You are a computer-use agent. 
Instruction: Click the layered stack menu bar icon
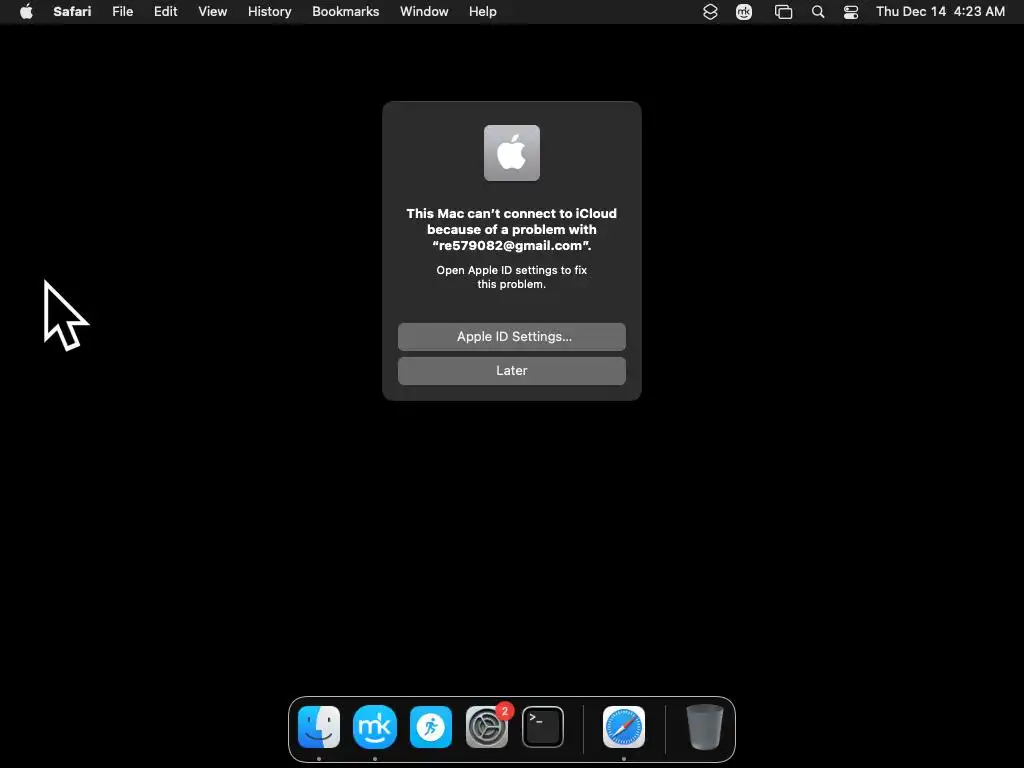710,12
